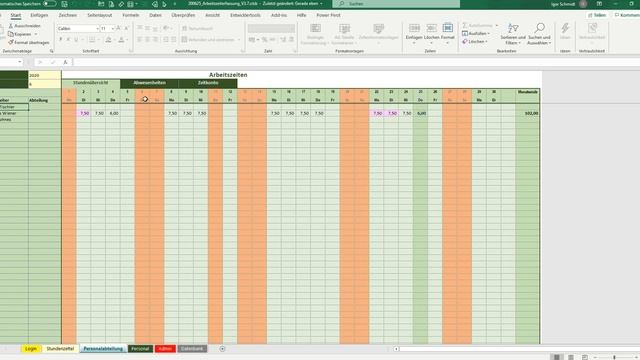Toggle italic formatting
640x360 pixels.
click(x=68, y=40)
